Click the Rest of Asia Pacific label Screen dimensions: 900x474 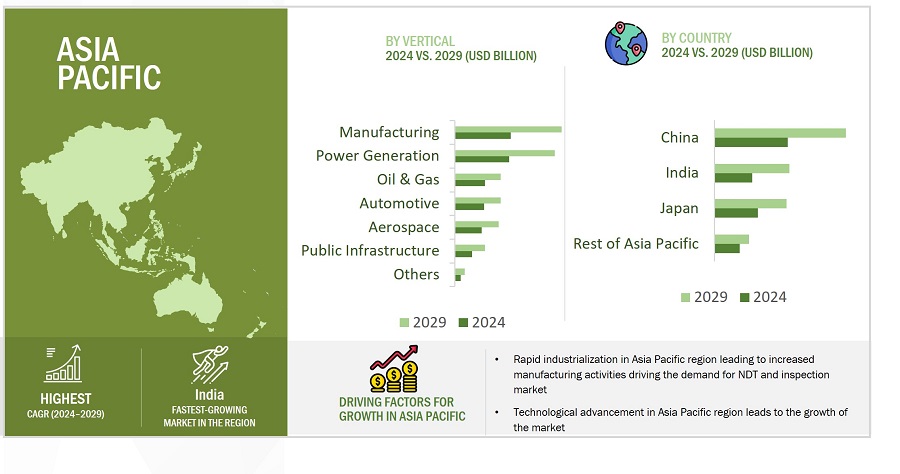(x=636, y=244)
